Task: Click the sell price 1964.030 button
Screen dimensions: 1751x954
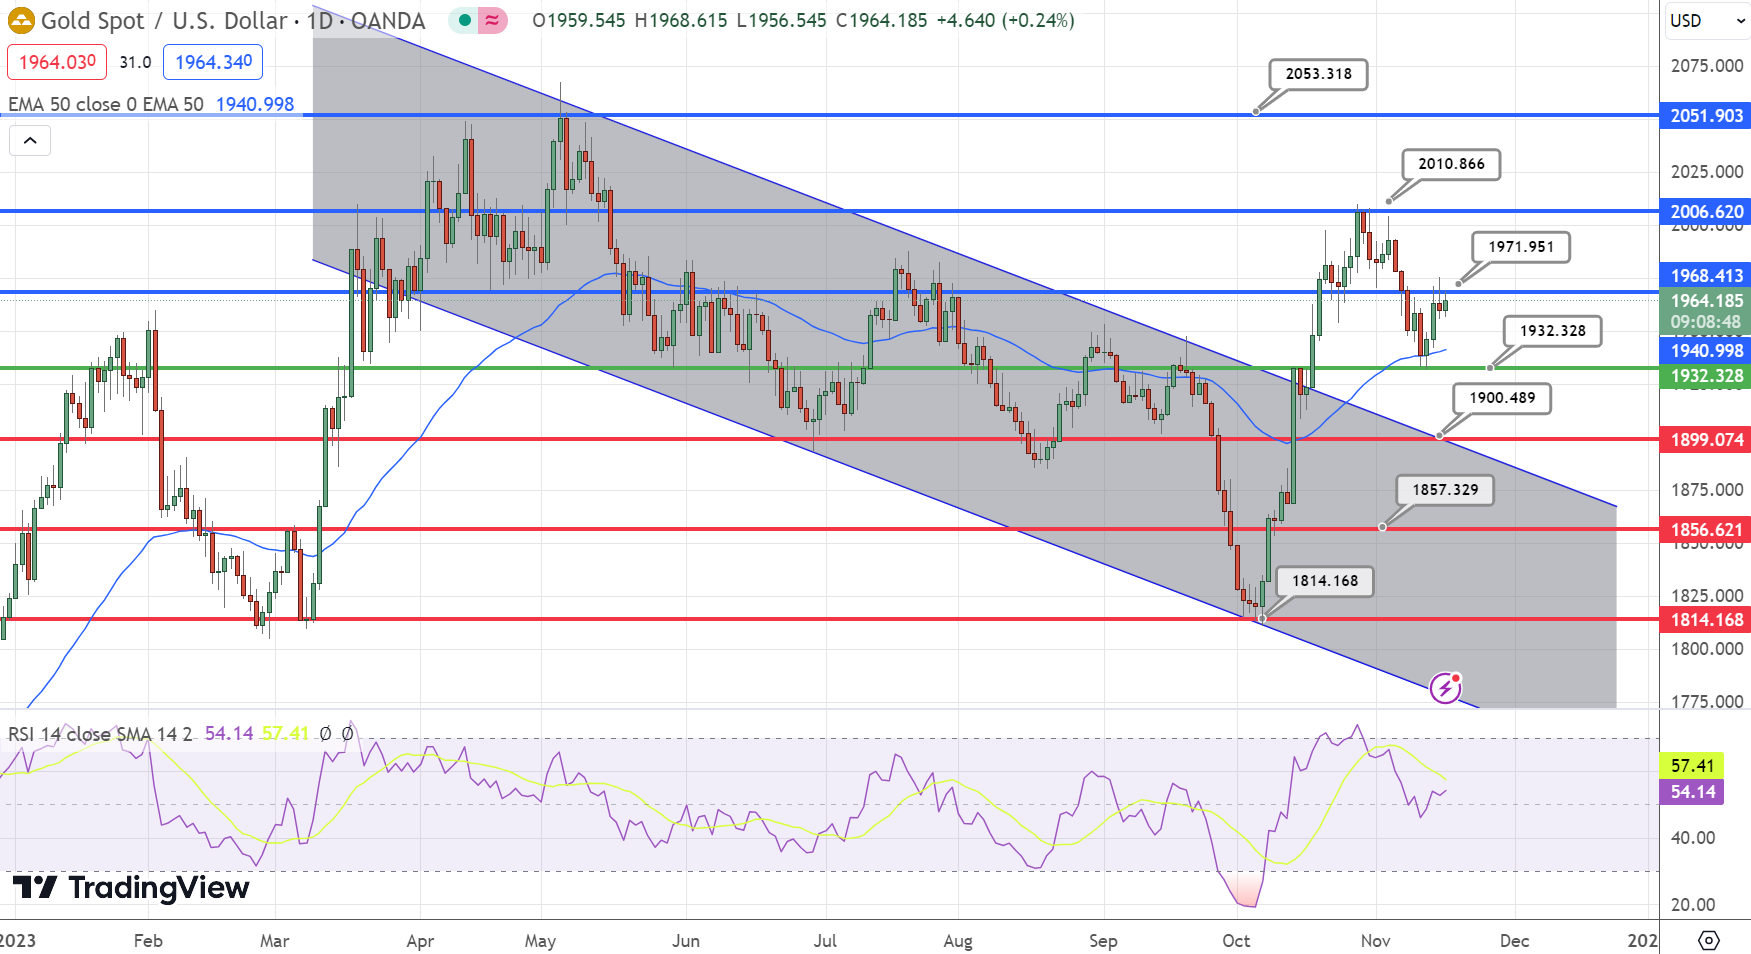Action: coord(57,62)
